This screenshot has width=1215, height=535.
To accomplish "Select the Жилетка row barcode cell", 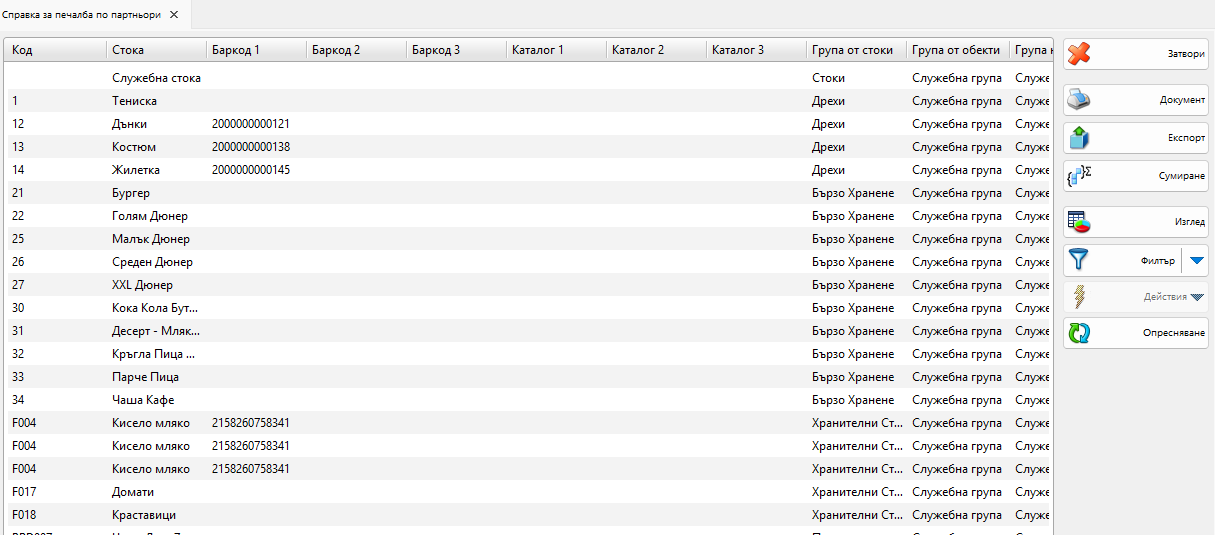I will (251, 170).
